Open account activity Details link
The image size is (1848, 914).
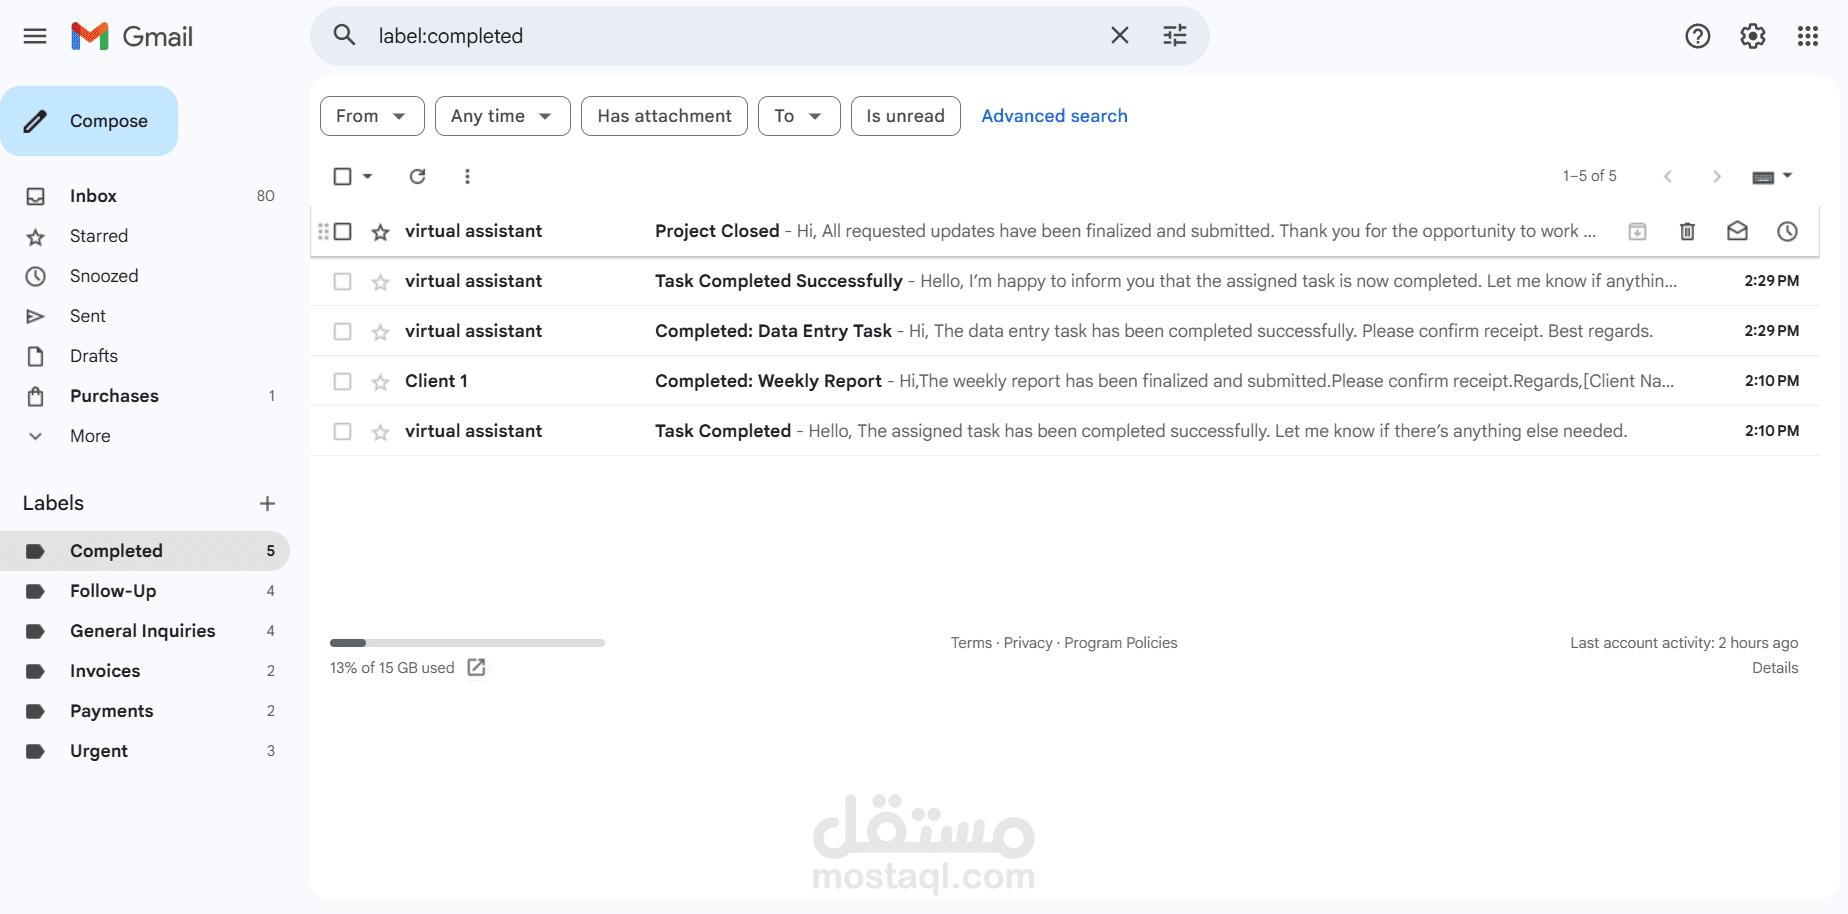1775,668
